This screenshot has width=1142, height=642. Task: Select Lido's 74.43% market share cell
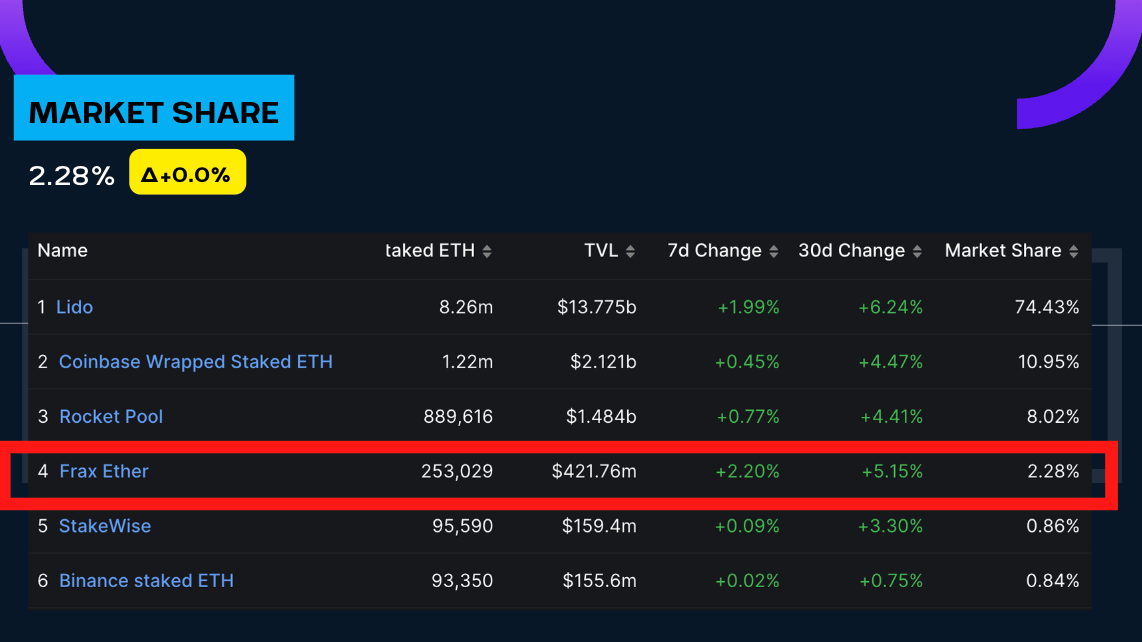pos(1047,307)
